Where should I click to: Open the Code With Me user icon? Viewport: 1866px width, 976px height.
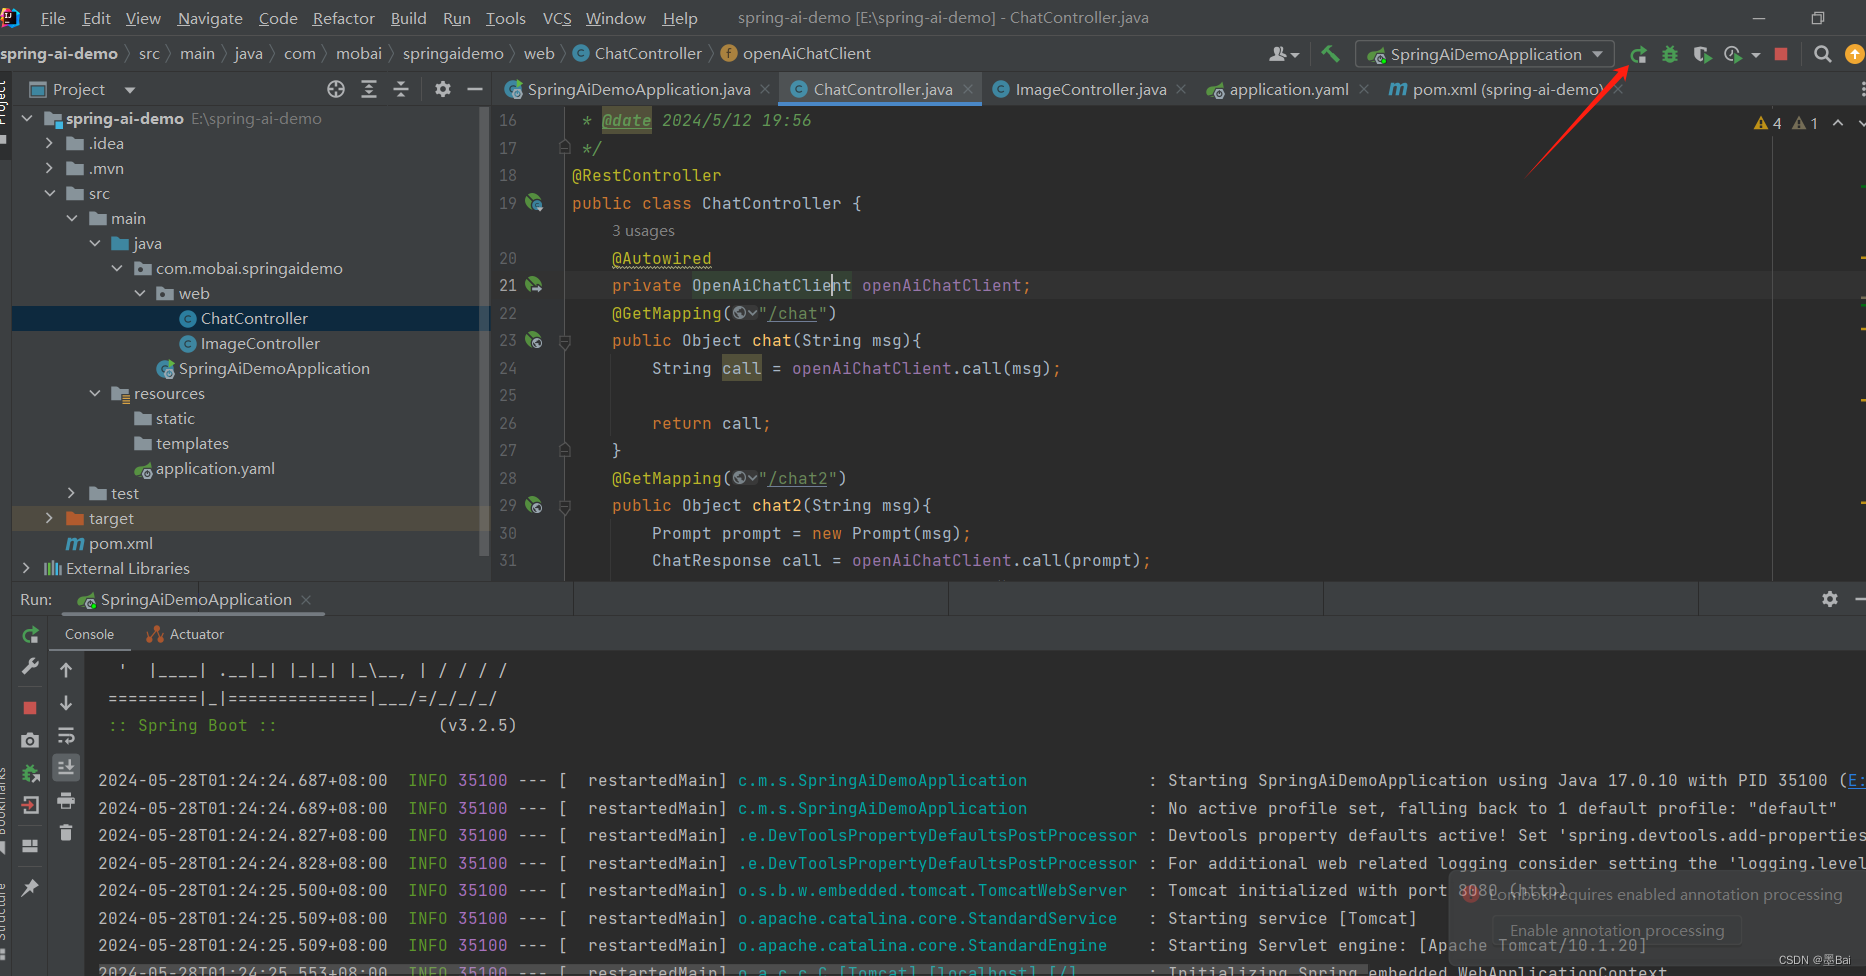(1284, 54)
